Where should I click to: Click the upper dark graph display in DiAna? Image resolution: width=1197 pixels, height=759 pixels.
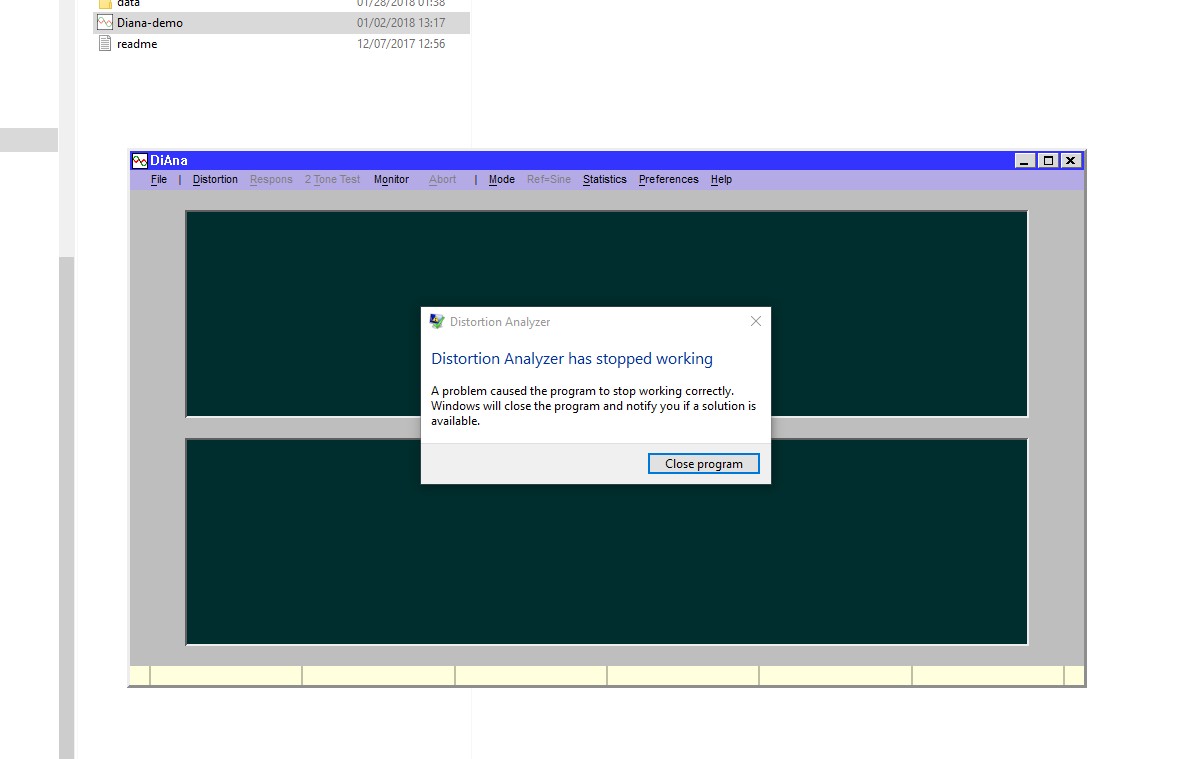pos(607,314)
